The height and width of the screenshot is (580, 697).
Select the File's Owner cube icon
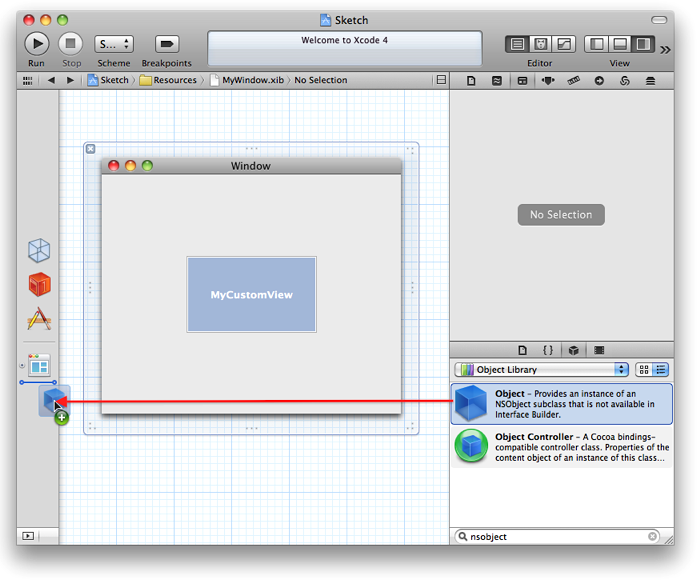pyautogui.click(x=39, y=250)
